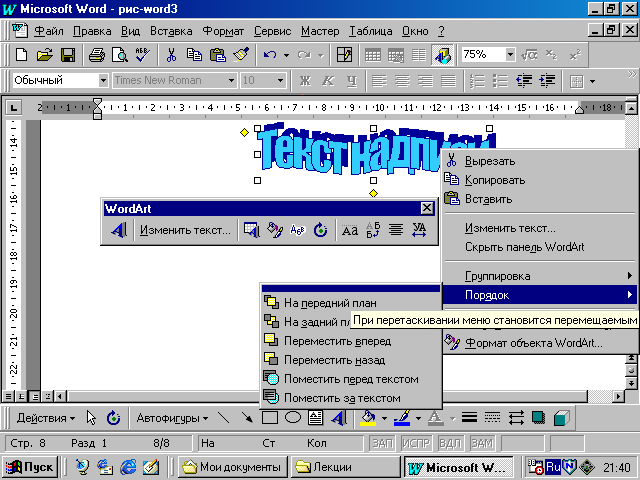Switch to the Лекции taskbar button
The height and width of the screenshot is (480, 640).
click(346, 467)
